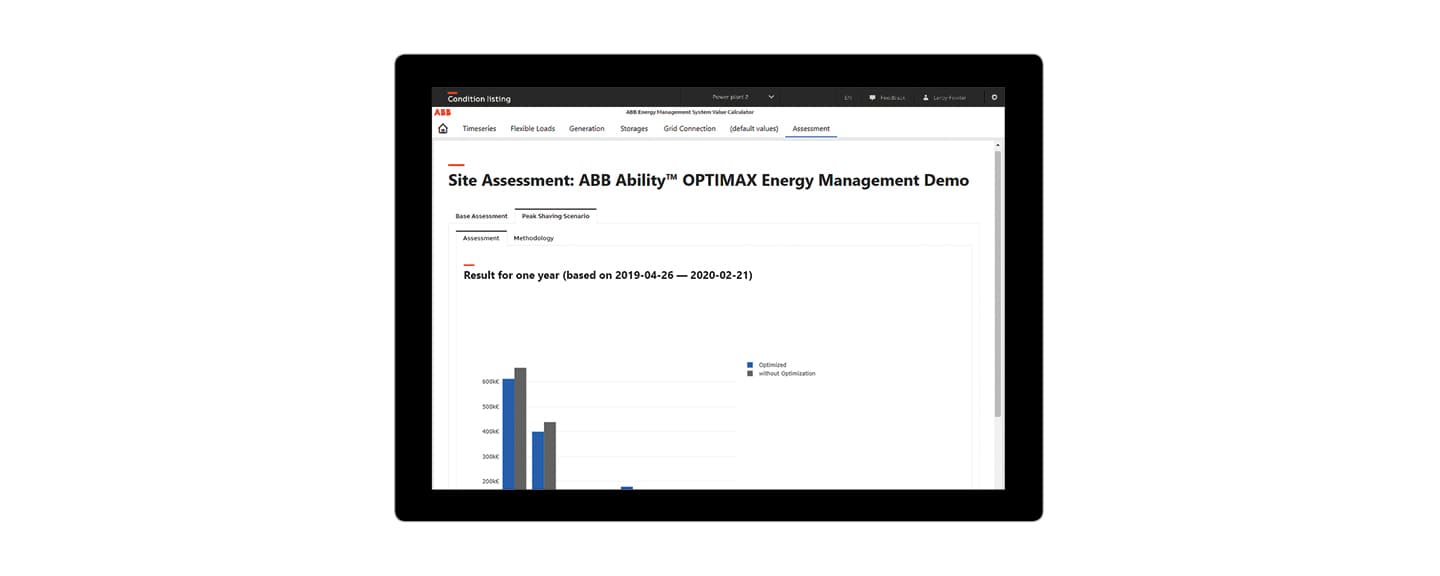Click the ABB logo
1440x576 pixels.
tap(442, 112)
